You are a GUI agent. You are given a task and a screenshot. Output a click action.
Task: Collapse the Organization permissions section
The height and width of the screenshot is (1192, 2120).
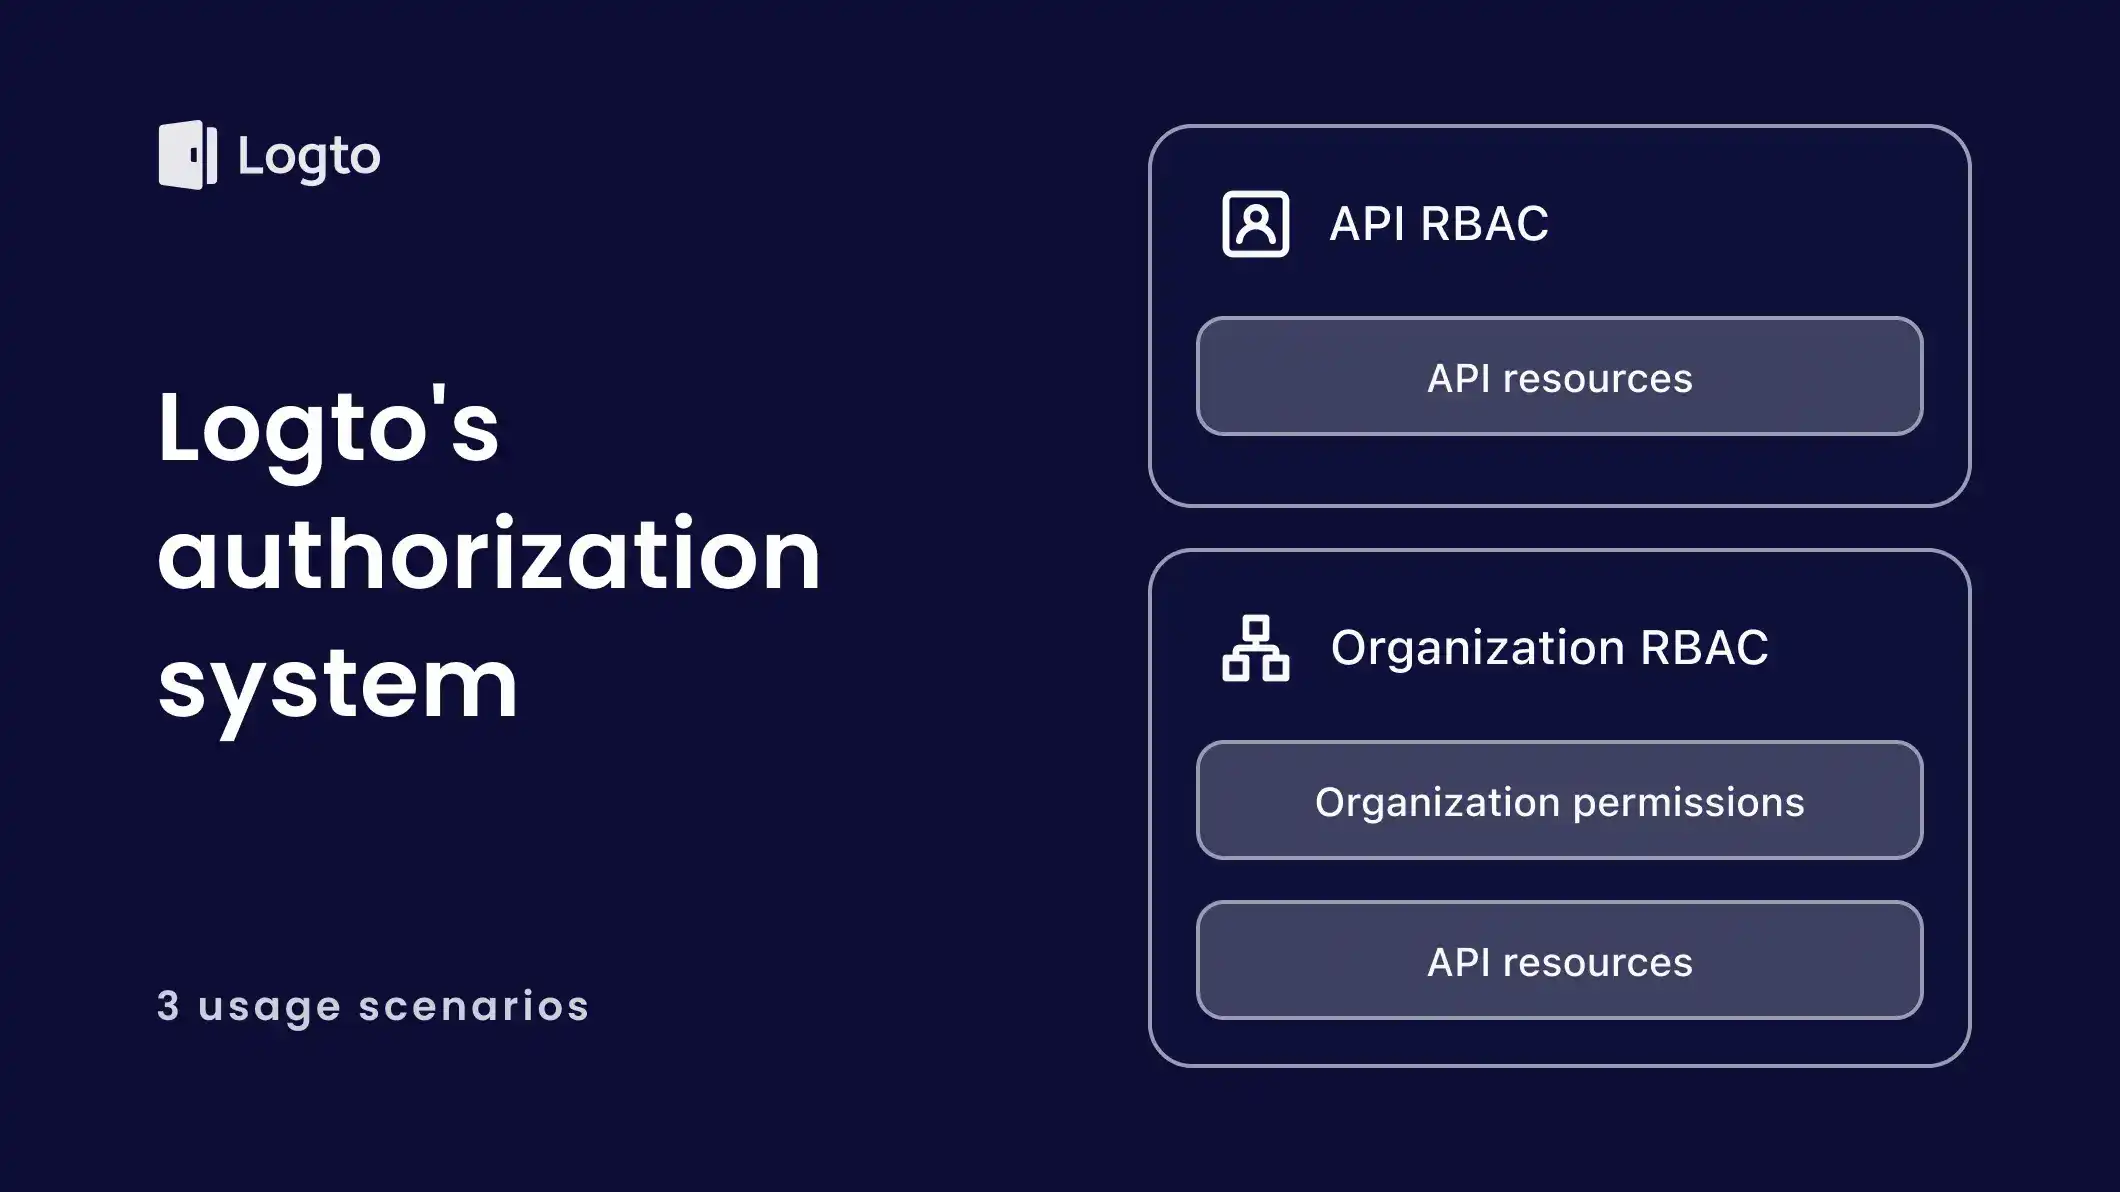[x=1560, y=800]
